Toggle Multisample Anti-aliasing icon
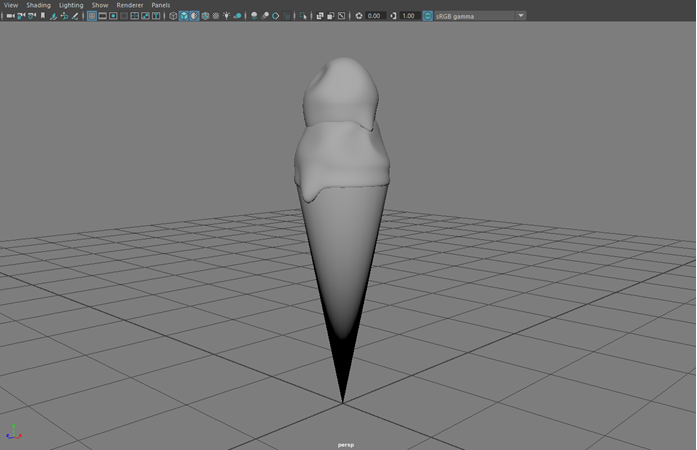Screen dimensions: 697x450 tap(276, 16)
